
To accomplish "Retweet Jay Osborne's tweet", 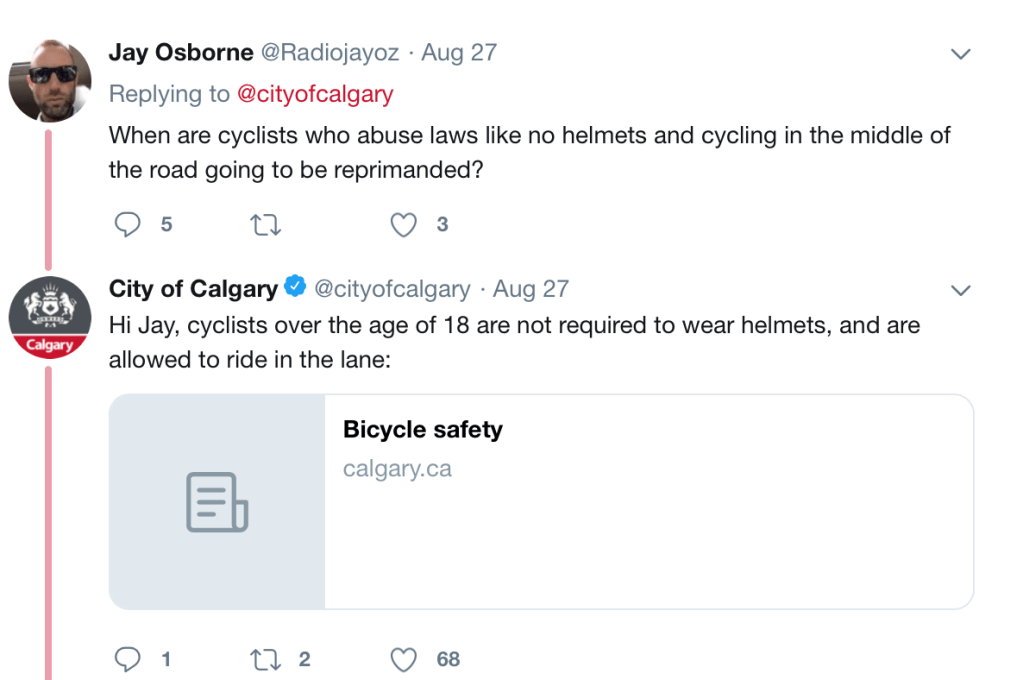I will coord(264,225).
